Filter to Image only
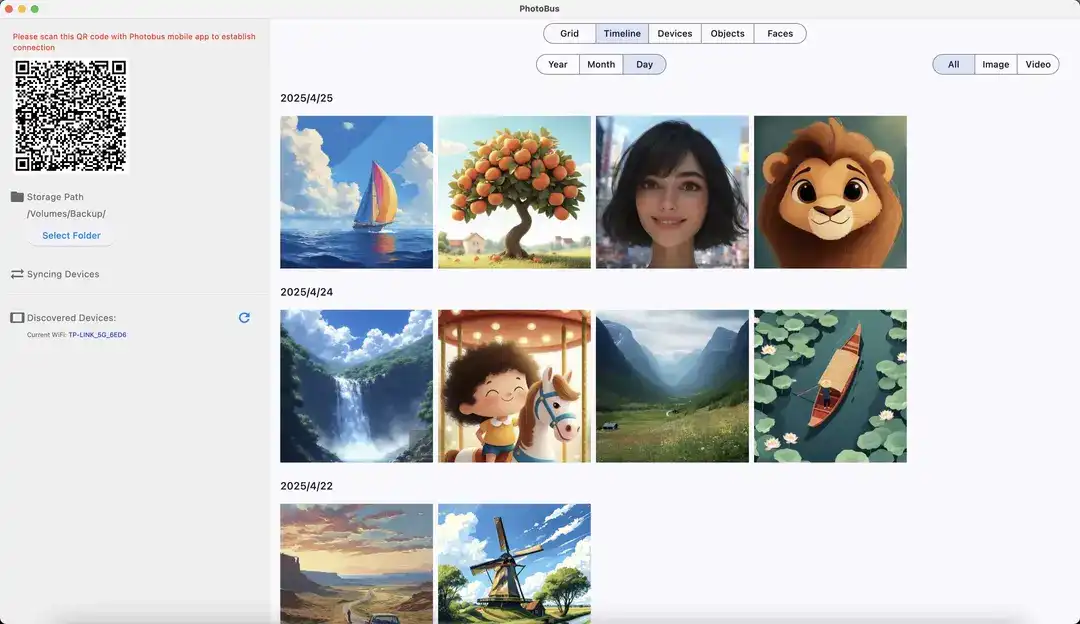1080x624 pixels. pos(995,64)
